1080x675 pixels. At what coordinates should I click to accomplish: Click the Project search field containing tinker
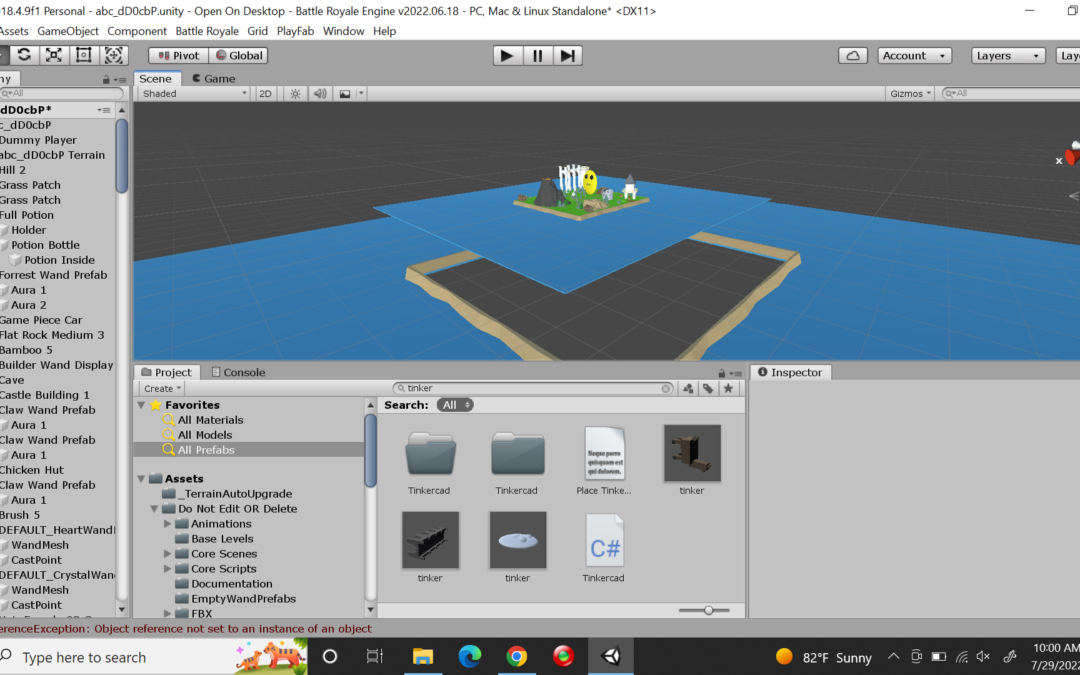click(x=532, y=388)
